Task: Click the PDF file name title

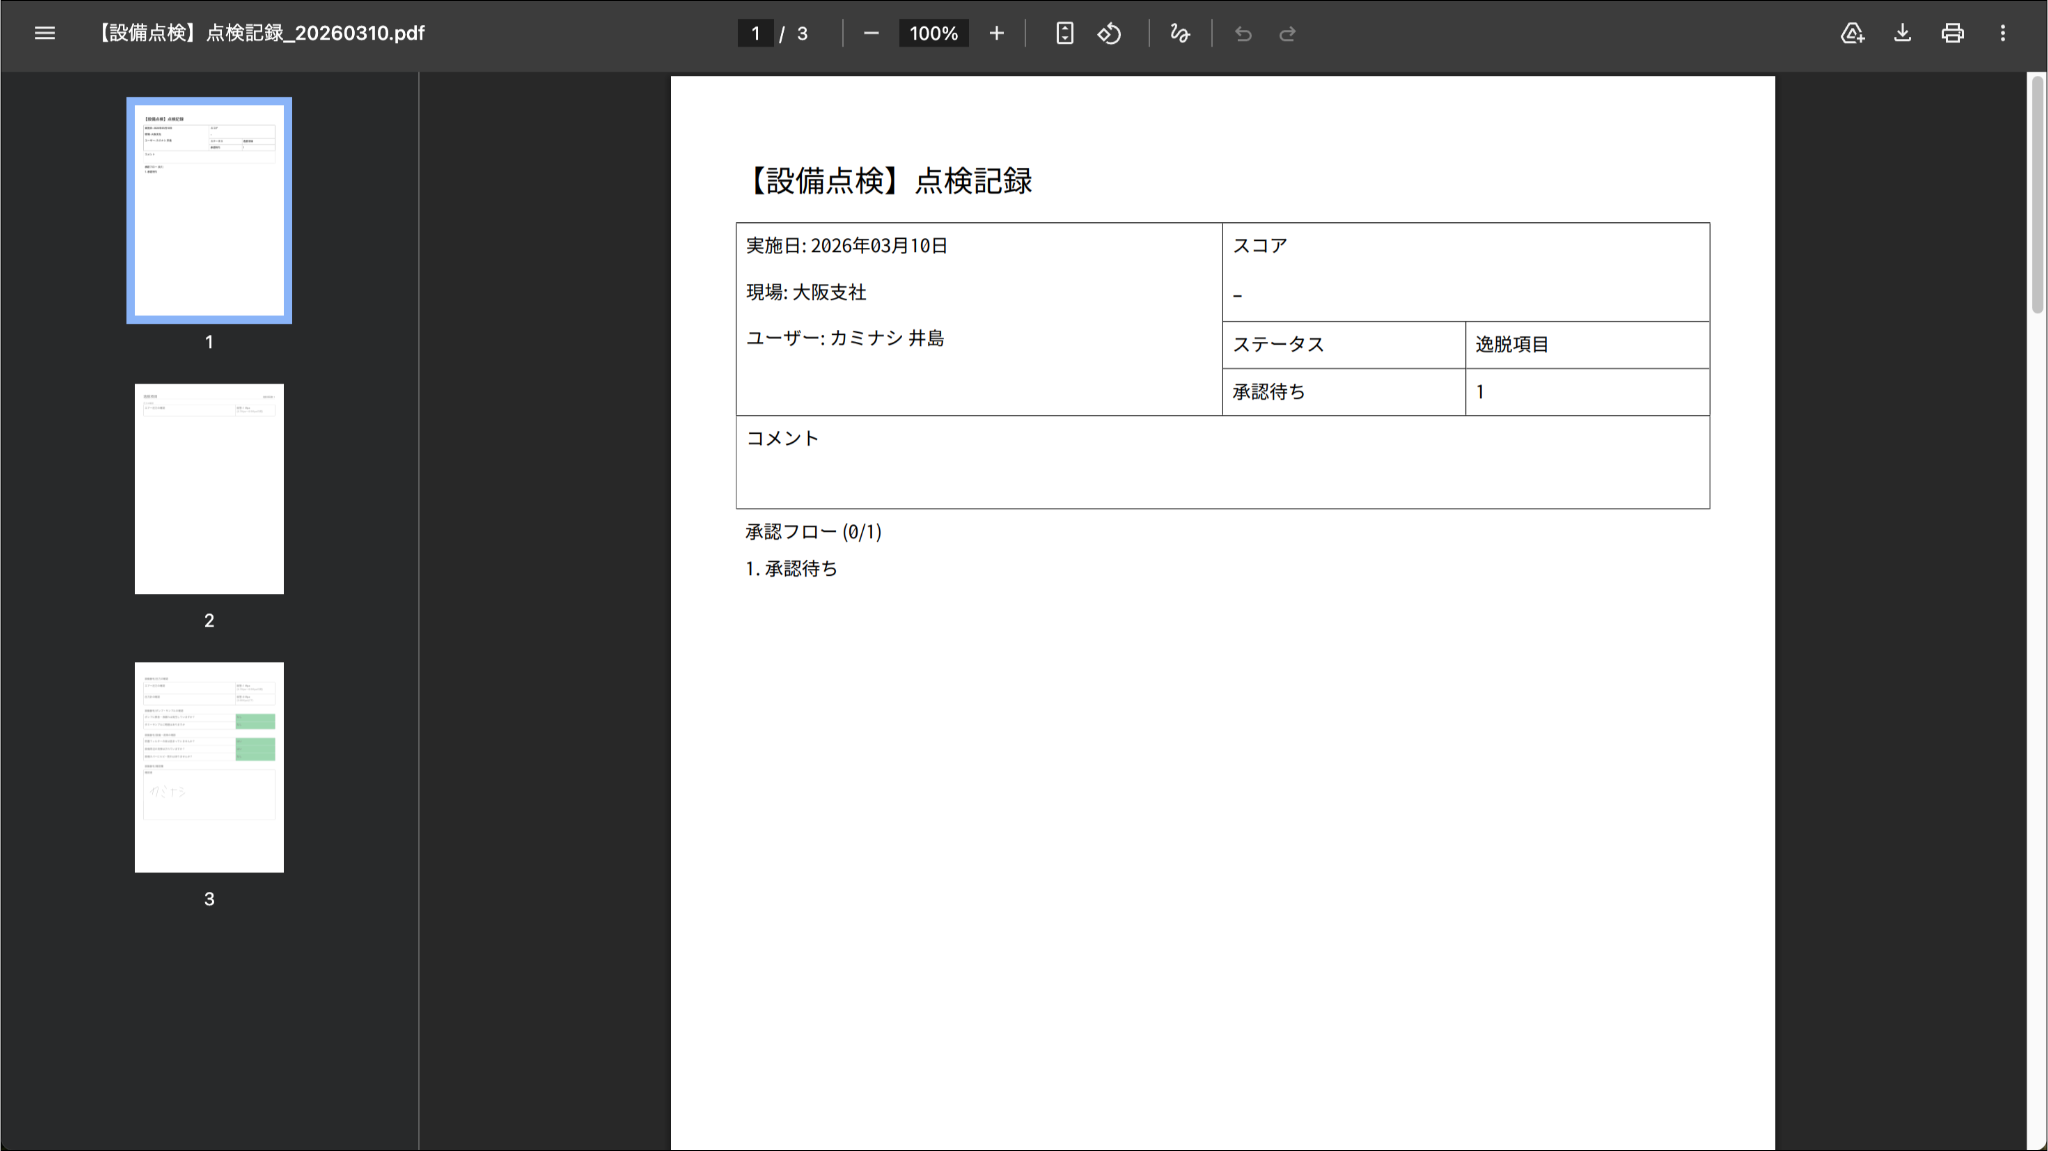Action: [262, 33]
